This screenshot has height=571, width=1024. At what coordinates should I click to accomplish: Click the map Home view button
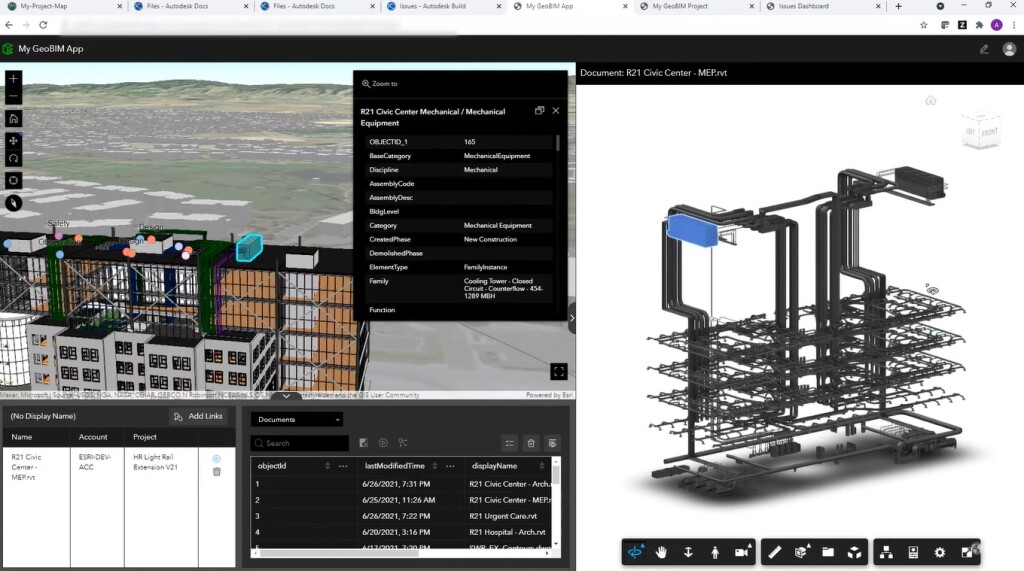13,118
